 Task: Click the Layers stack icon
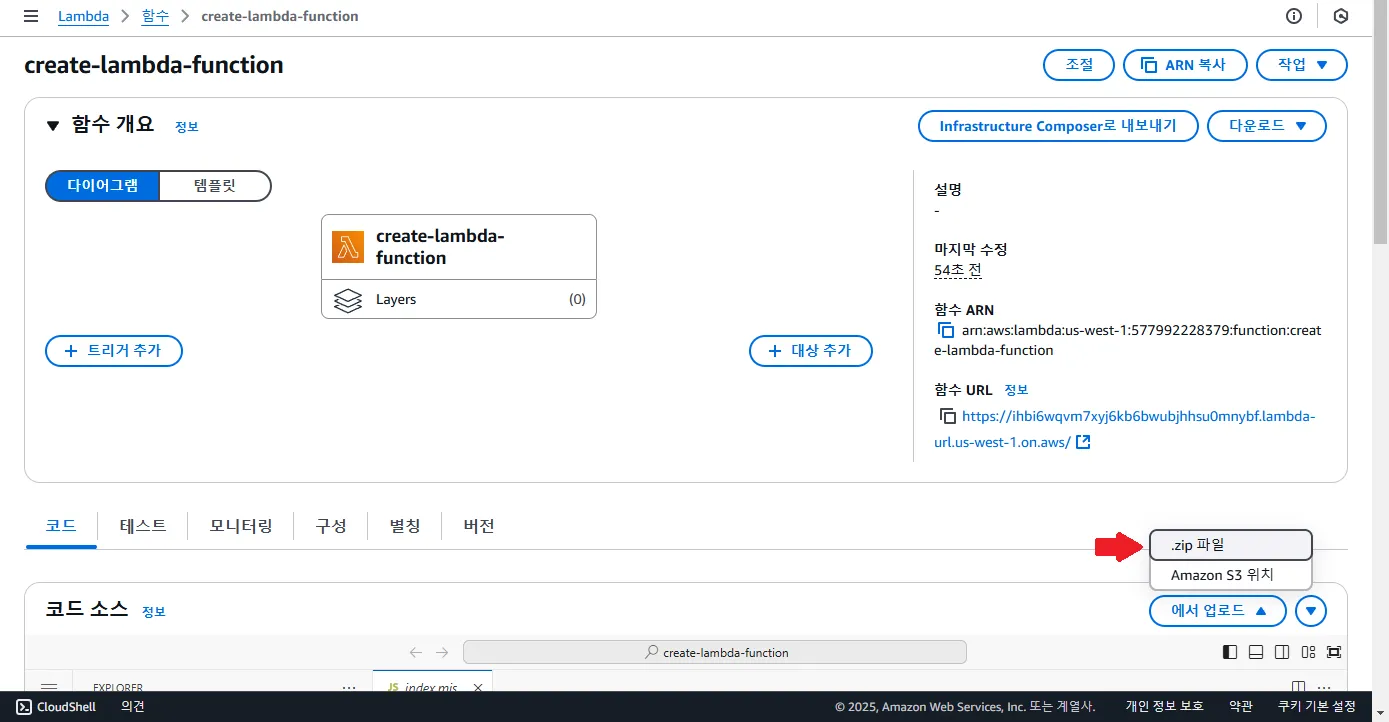tap(348, 299)
